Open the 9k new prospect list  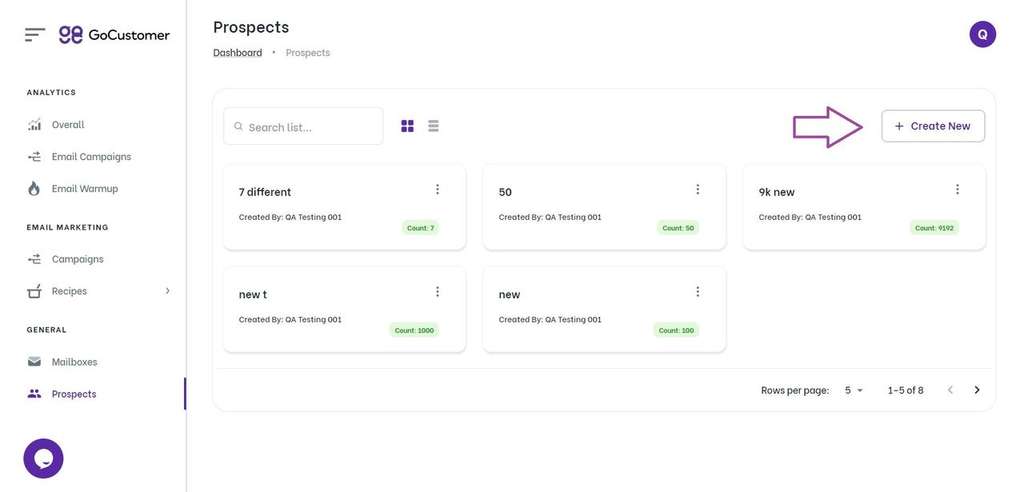click(x=864, y=206)
